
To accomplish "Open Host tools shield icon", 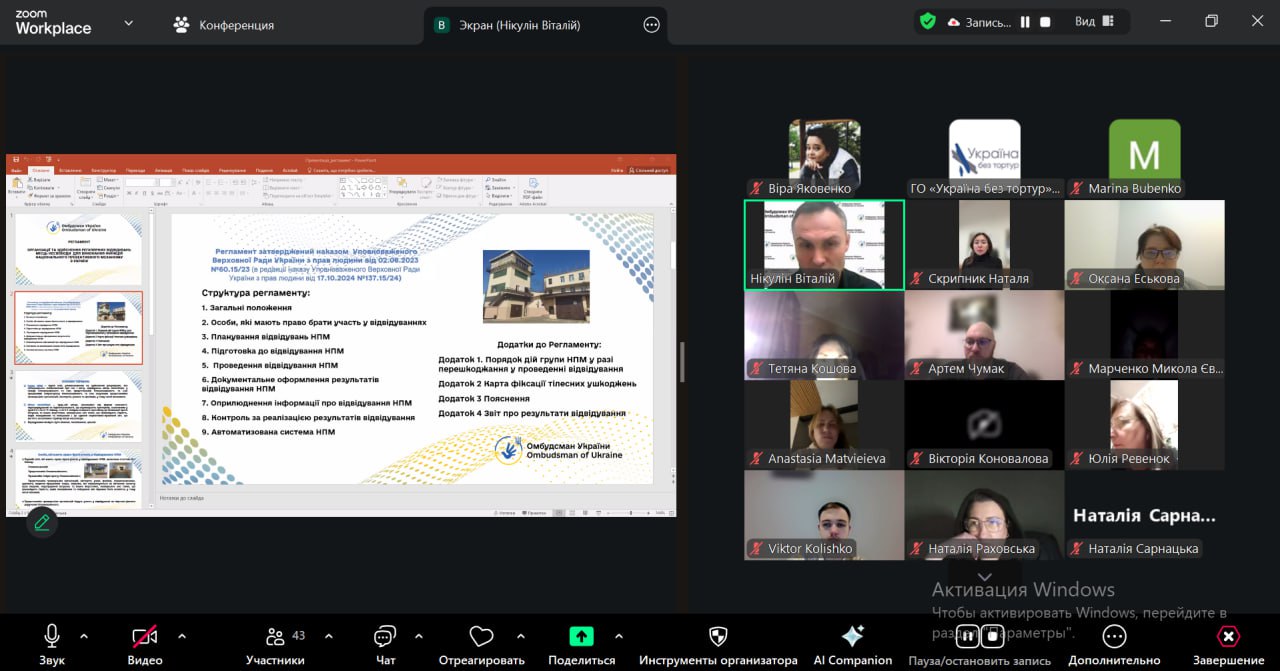I will (x=718, y=637).
